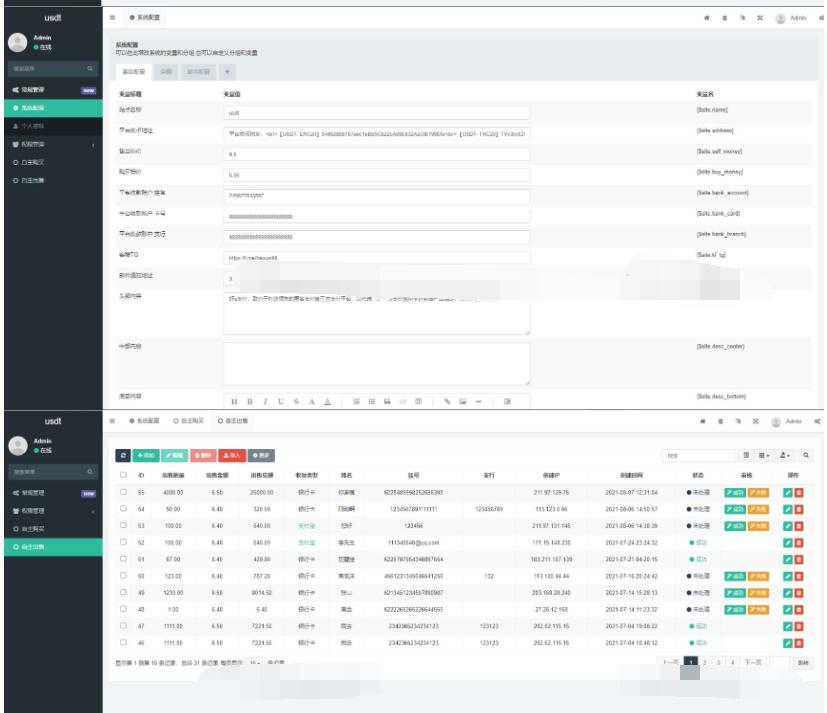Go to page 2 in table pagination
827x713 pixels.
(x=704, y=662)
